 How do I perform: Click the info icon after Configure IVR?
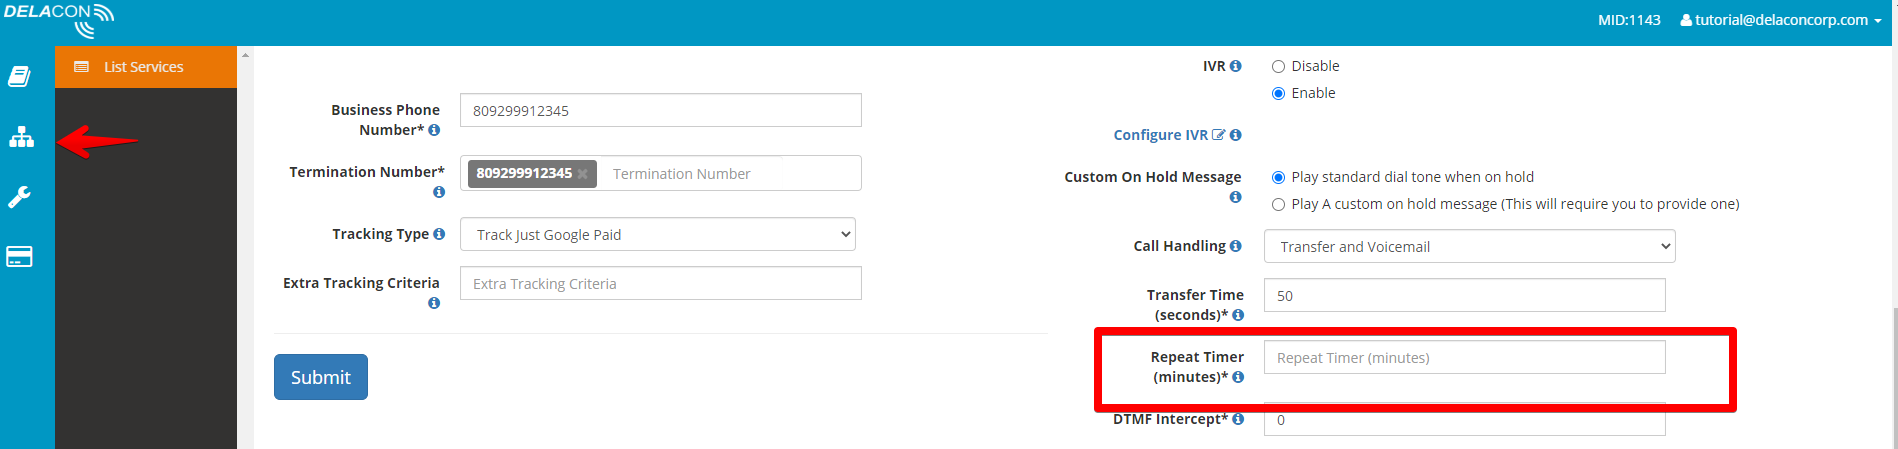pos(1236,135)
